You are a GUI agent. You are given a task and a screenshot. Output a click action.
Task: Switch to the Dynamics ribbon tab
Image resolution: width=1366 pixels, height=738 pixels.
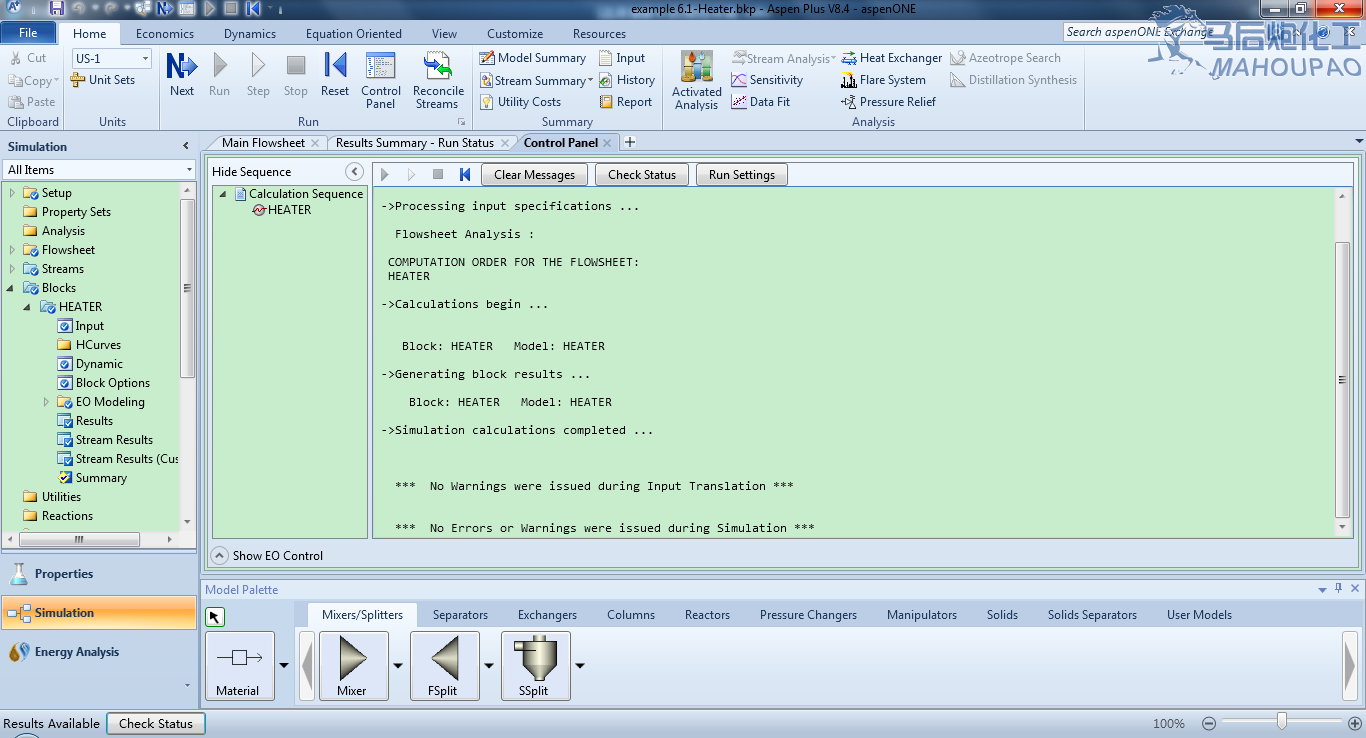tap(250, 33)
